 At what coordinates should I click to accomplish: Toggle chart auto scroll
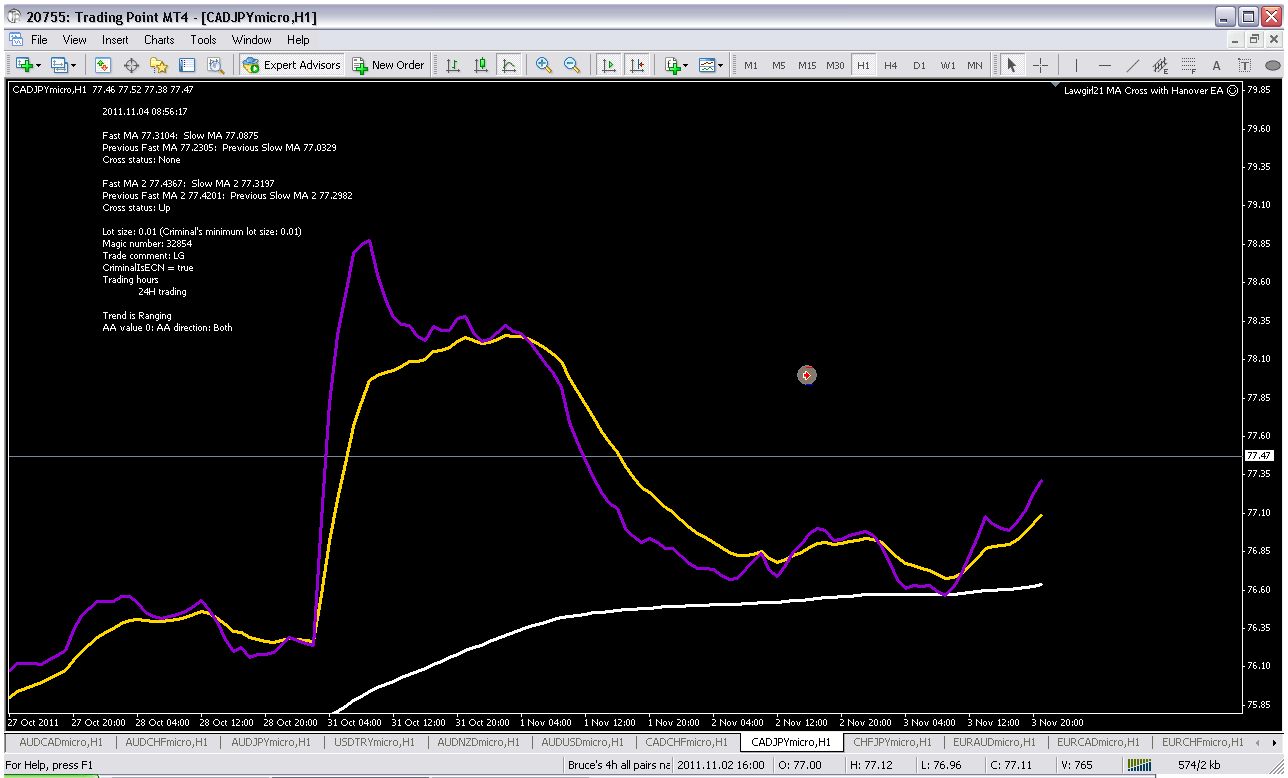tap(608, 65)
